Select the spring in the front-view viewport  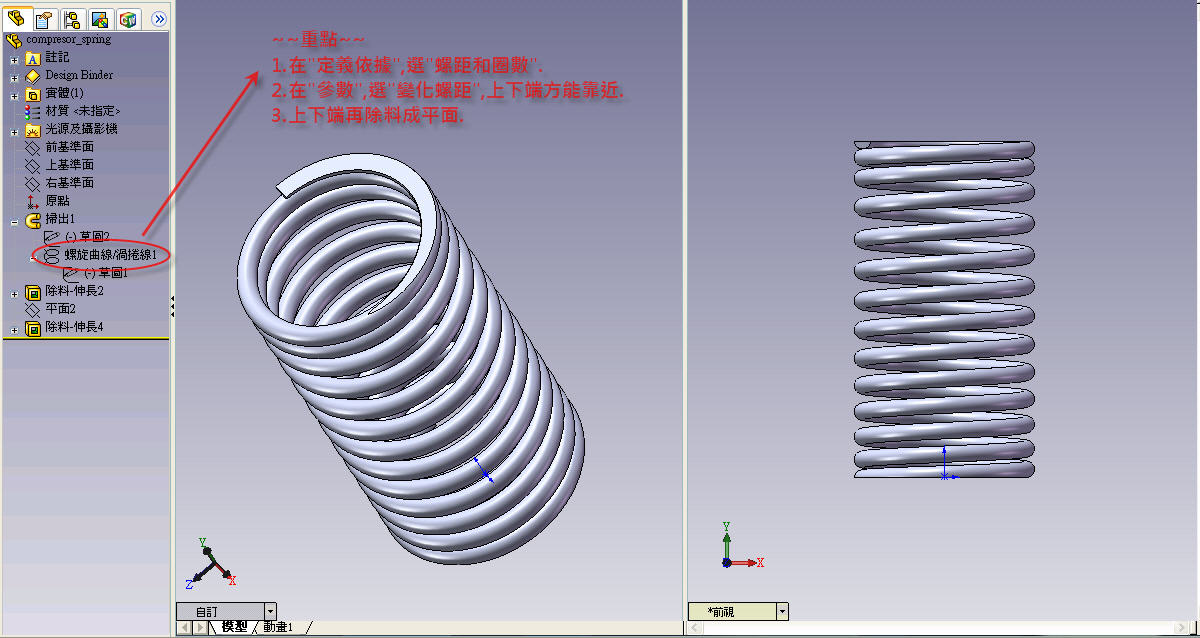point(944,309)
